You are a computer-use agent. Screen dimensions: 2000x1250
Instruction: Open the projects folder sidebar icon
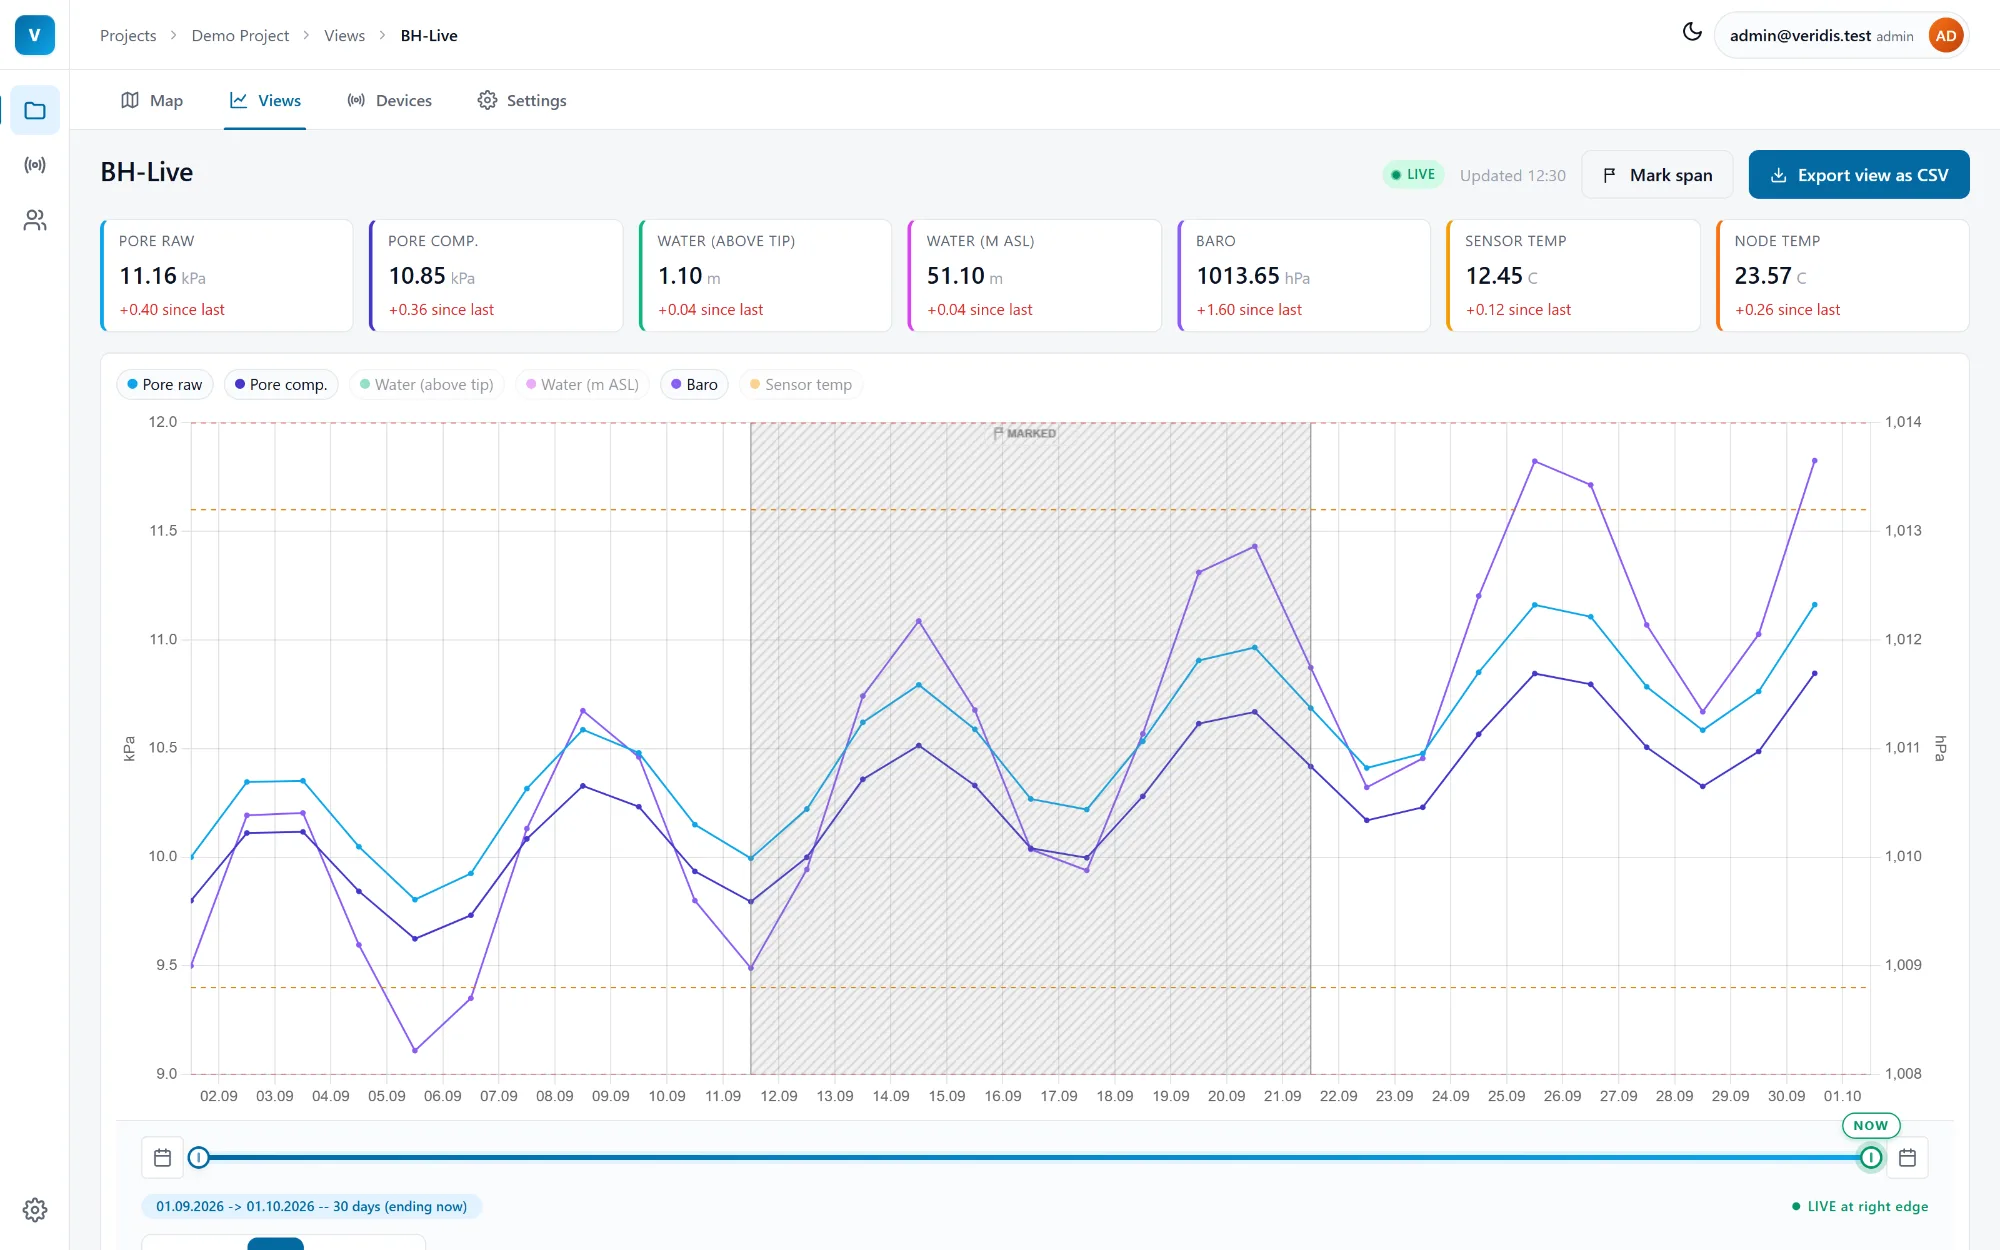35,110
